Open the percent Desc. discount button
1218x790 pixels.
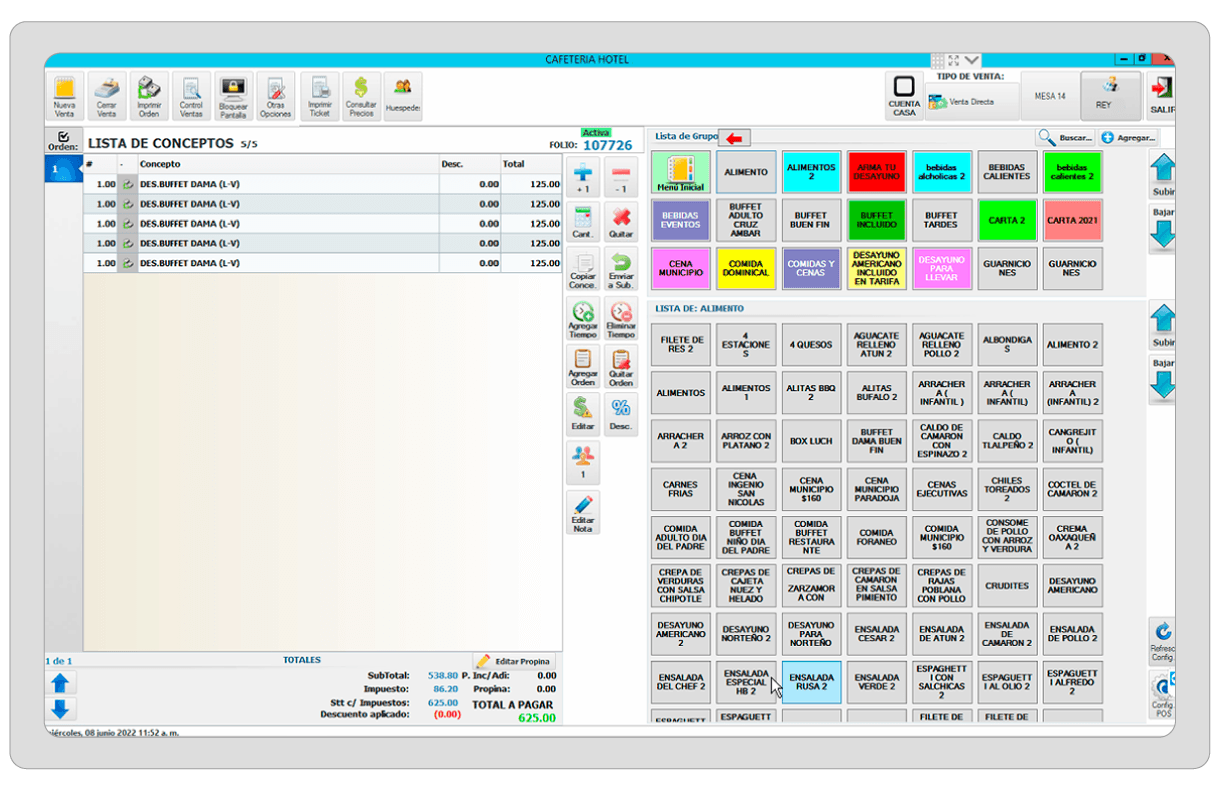(x=621, y=414)
